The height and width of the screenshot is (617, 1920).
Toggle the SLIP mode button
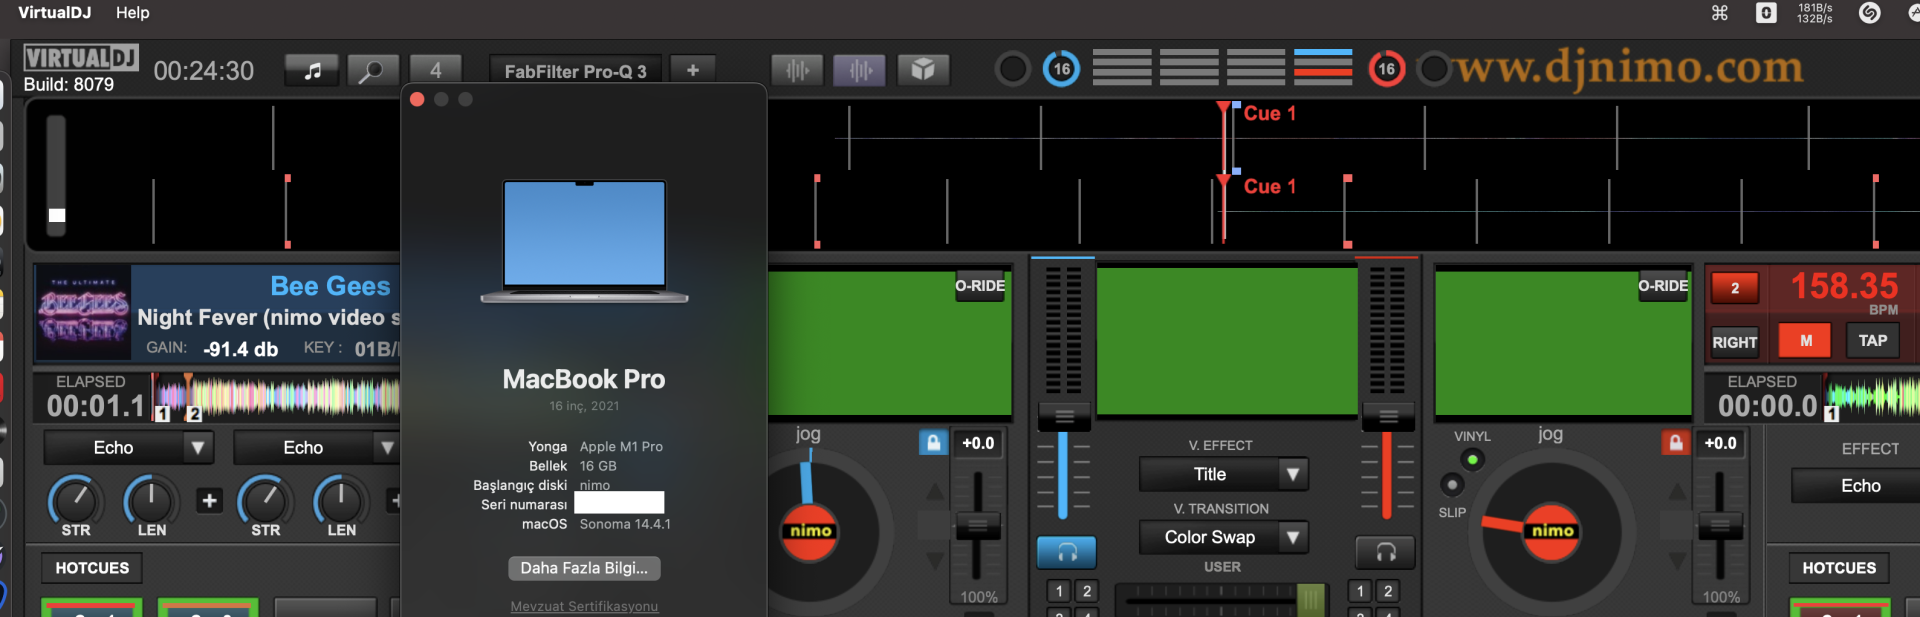click(1452, 486)
